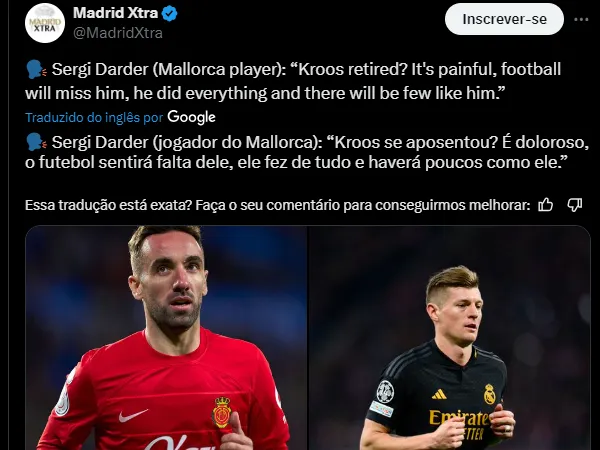
Task: Click the Mallorca crest on the red jersey
Action: pos(221,412)
